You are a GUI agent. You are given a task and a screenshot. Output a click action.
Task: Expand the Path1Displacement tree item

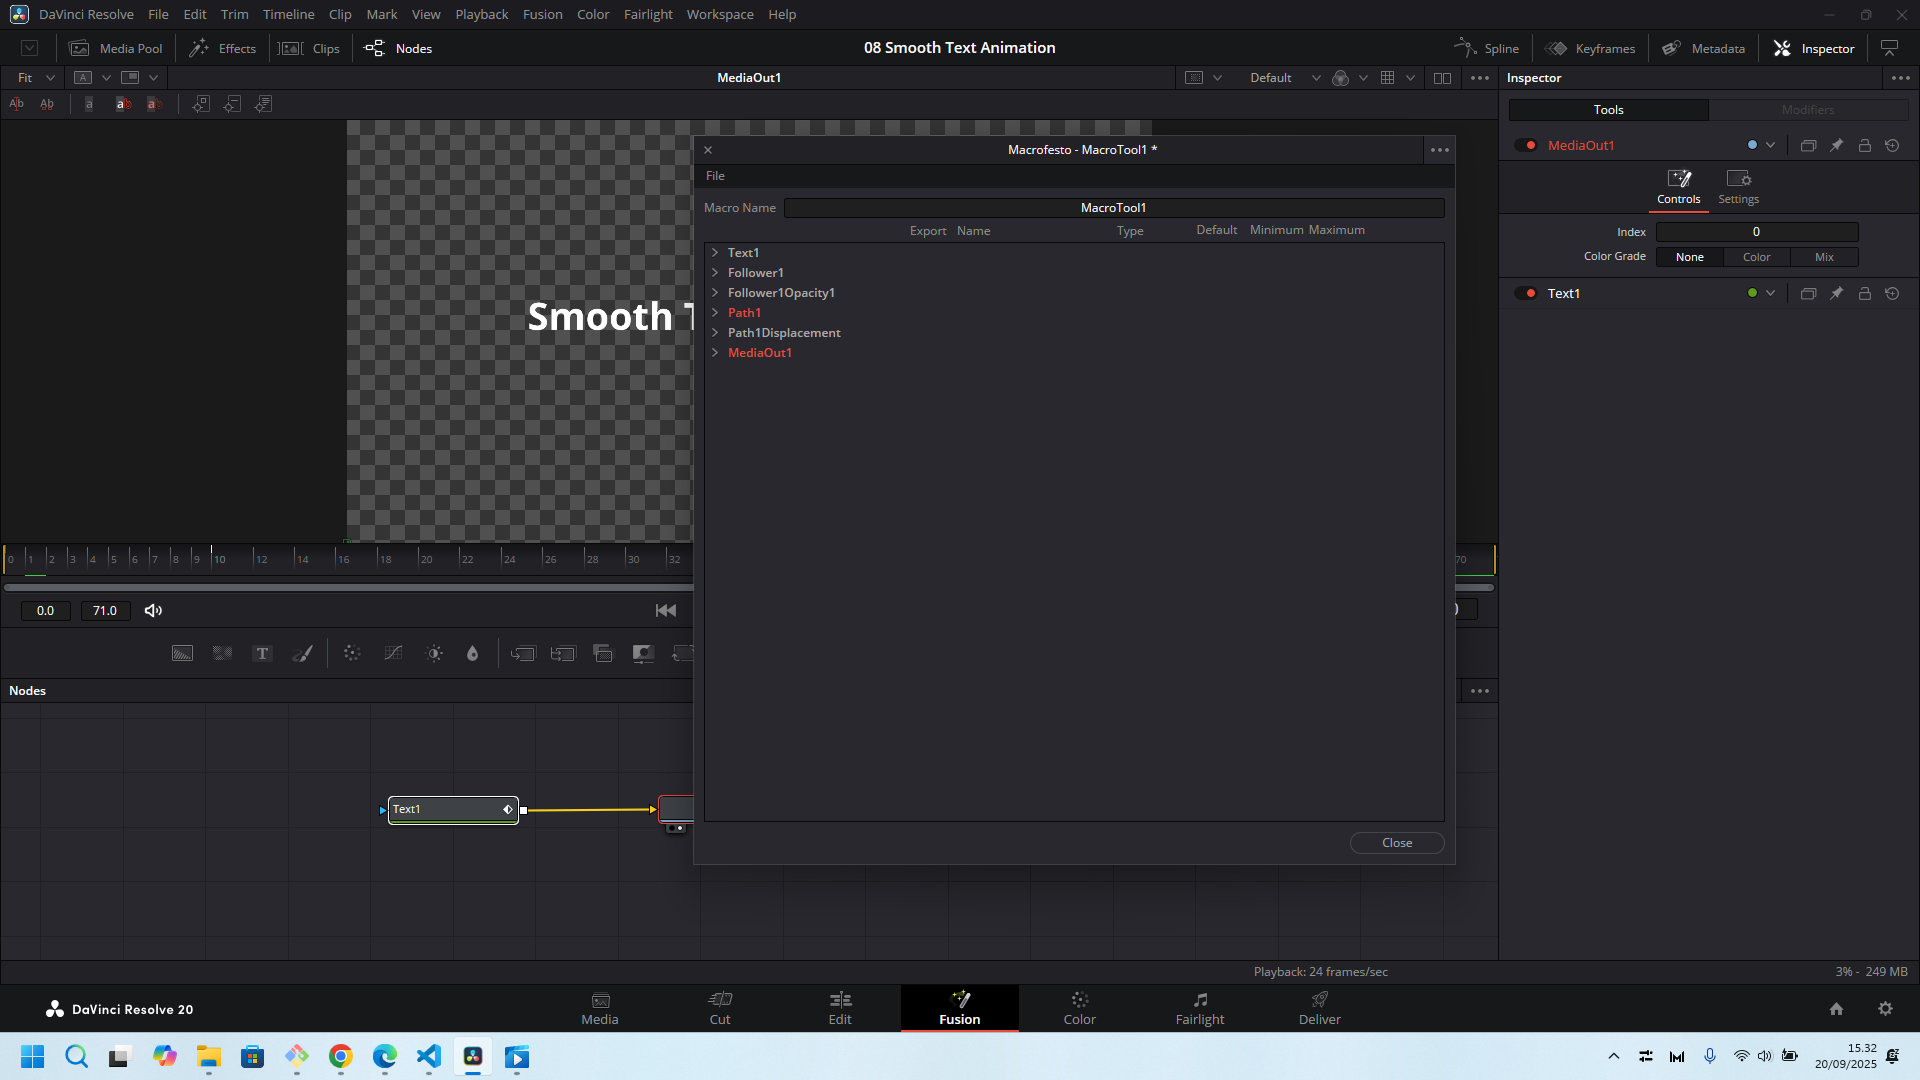(715, 332)
